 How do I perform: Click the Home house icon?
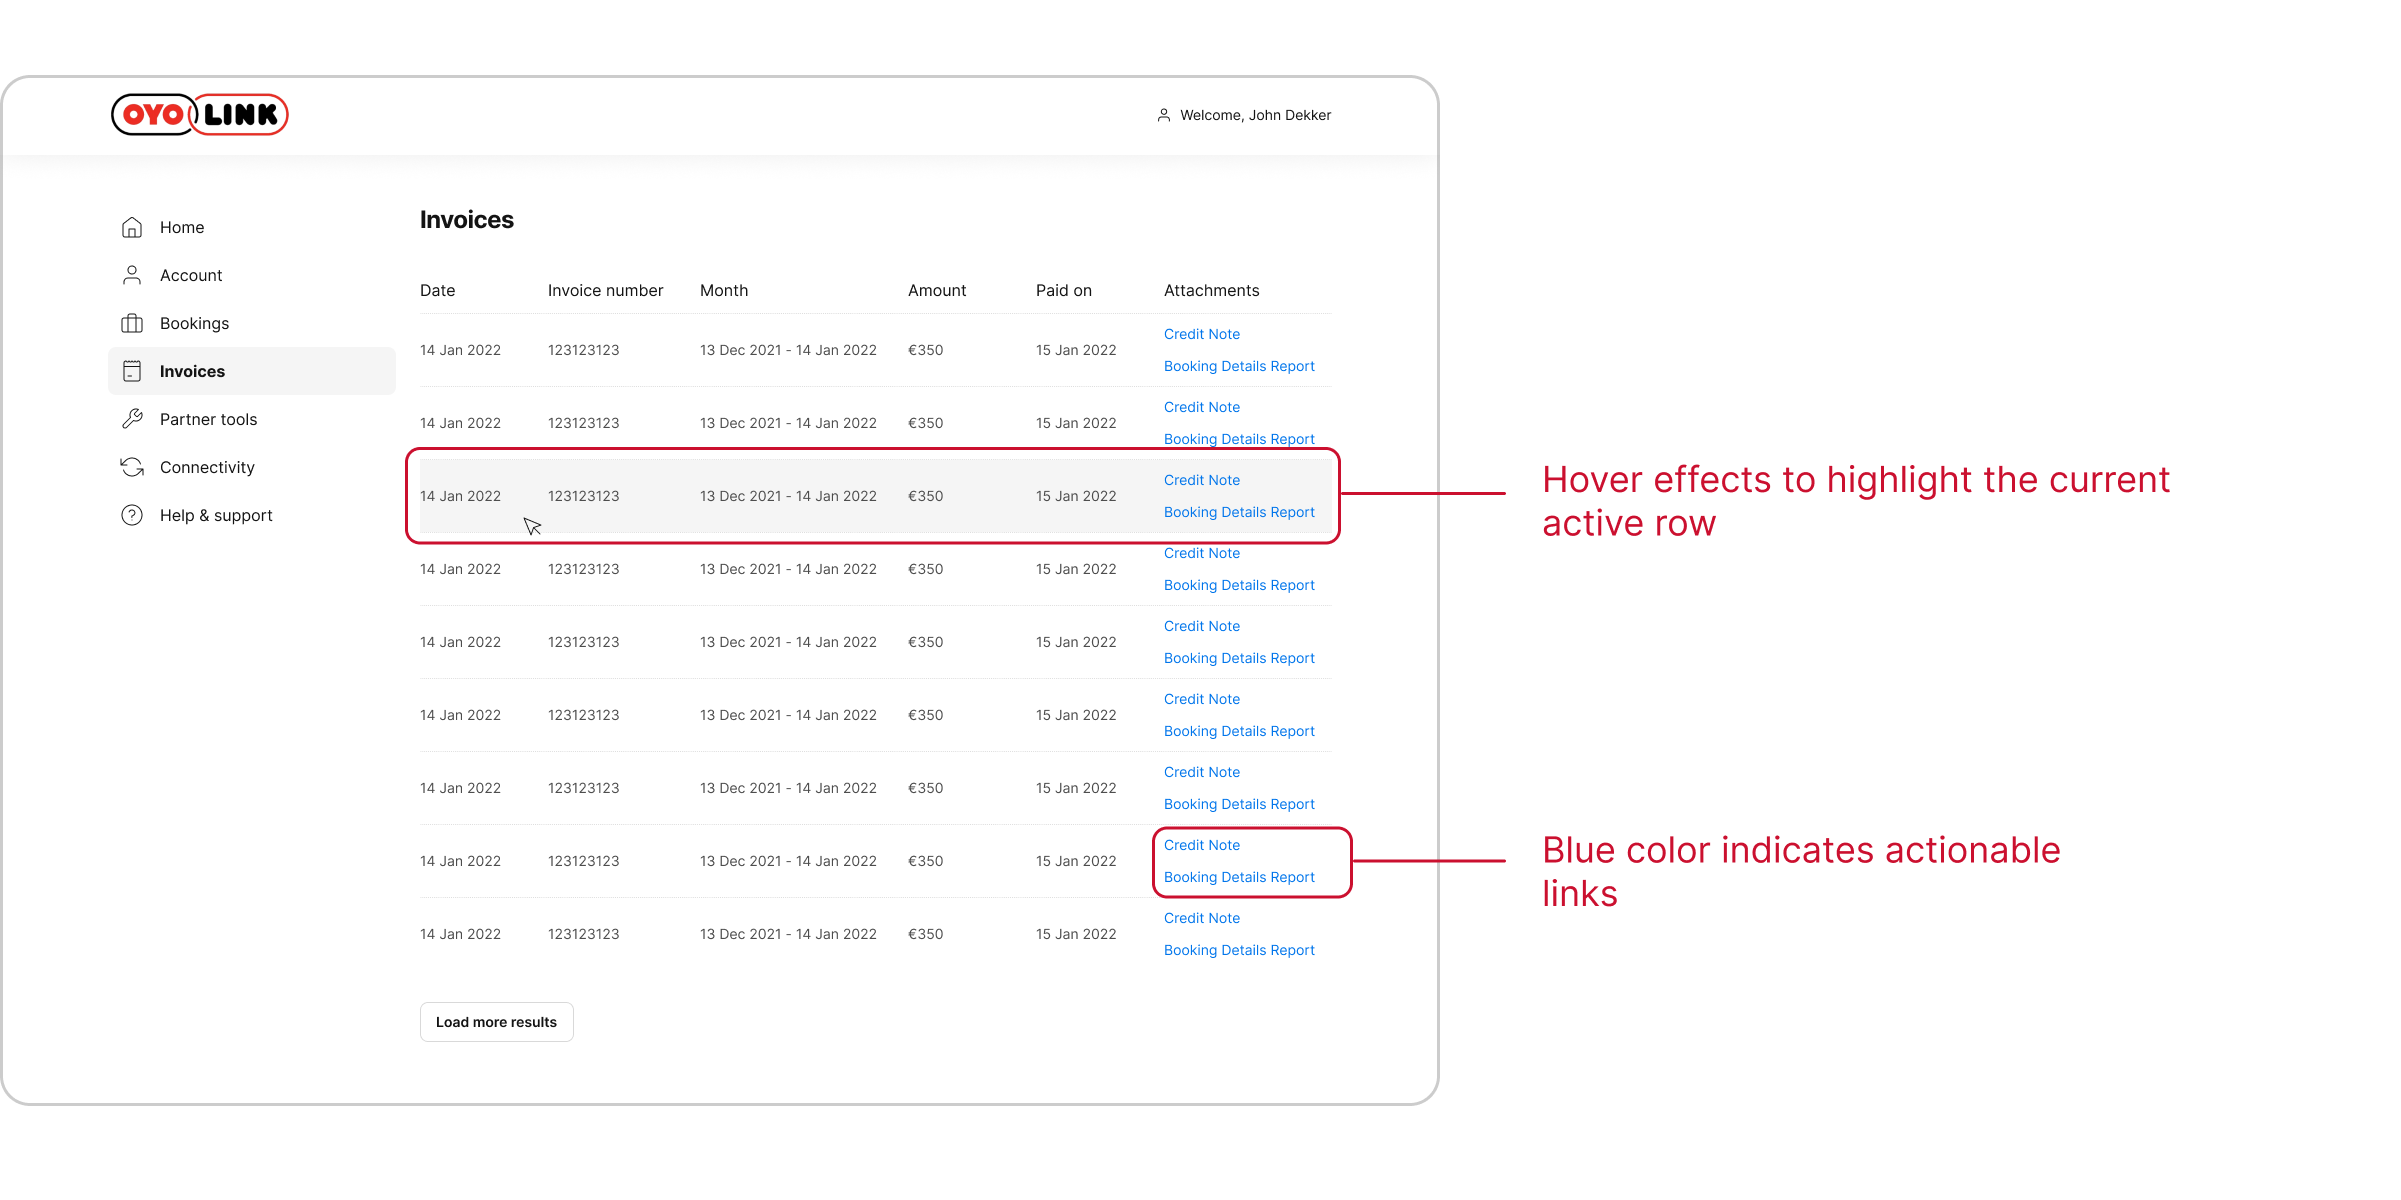132,228
